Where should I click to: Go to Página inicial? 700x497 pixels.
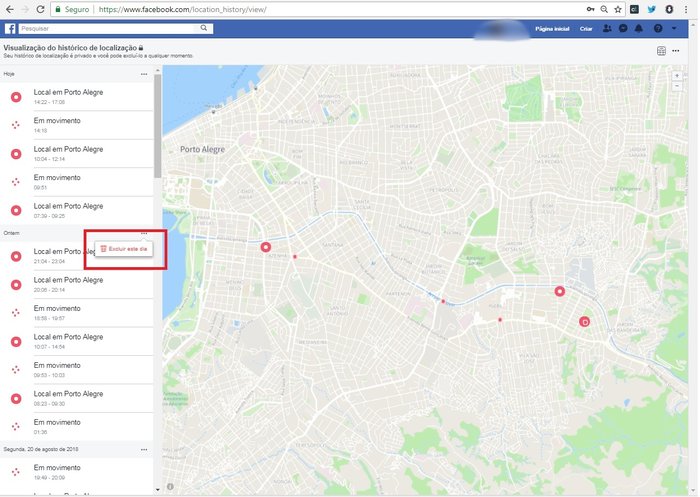coord(552,29)
